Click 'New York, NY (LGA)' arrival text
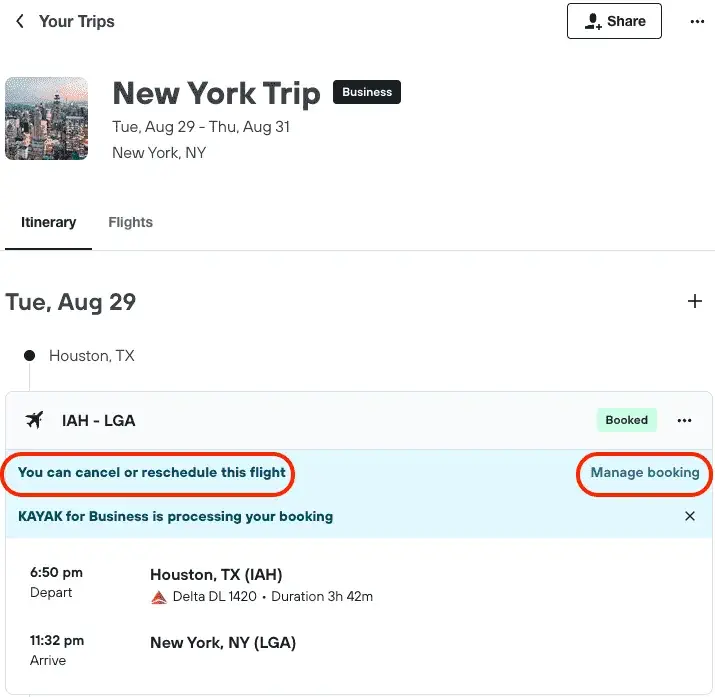 223,643
